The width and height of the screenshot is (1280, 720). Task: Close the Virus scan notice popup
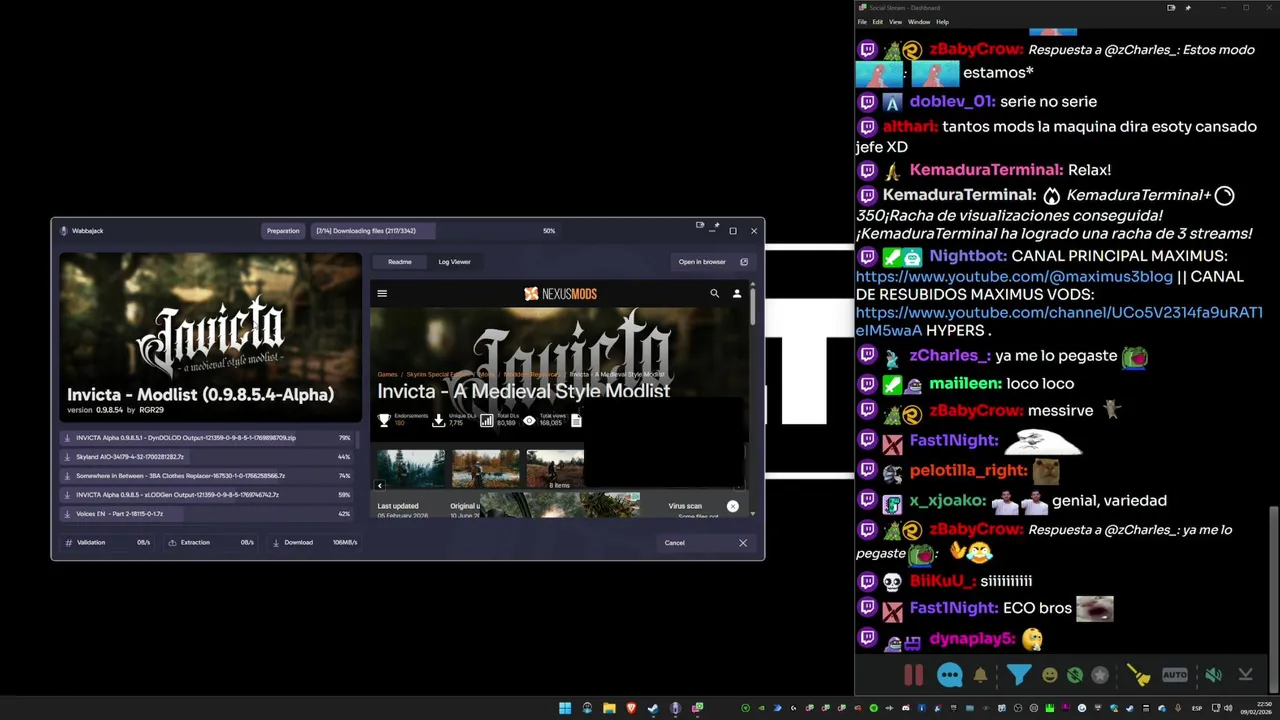coord(733,506)
